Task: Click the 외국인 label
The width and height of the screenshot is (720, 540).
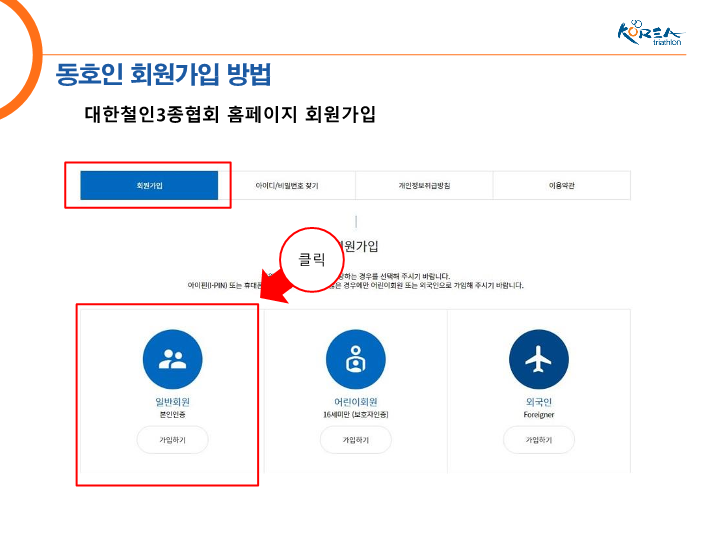Action: pos(539,402)
